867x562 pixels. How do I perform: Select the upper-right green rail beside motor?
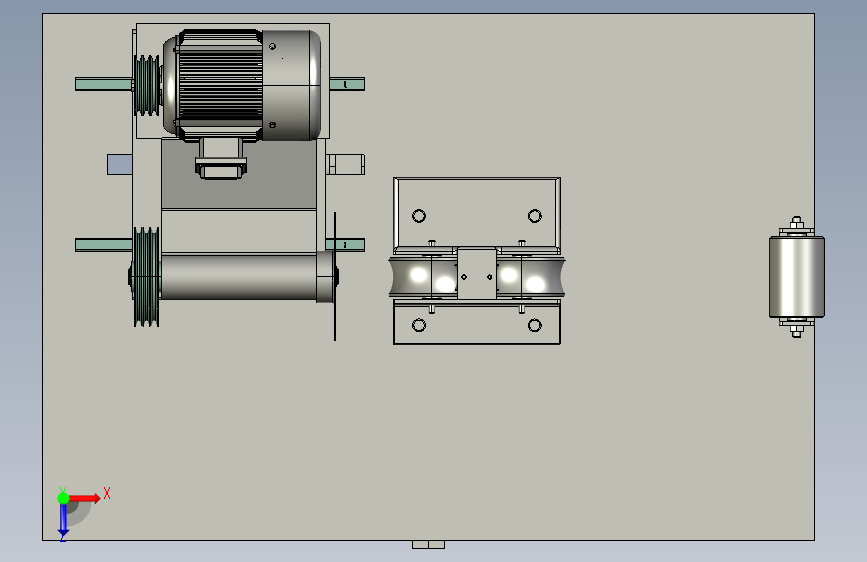click(347, 84)
